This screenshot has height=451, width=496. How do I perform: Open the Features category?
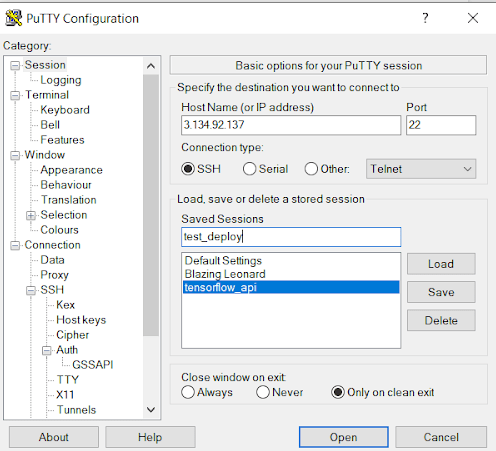62,140
